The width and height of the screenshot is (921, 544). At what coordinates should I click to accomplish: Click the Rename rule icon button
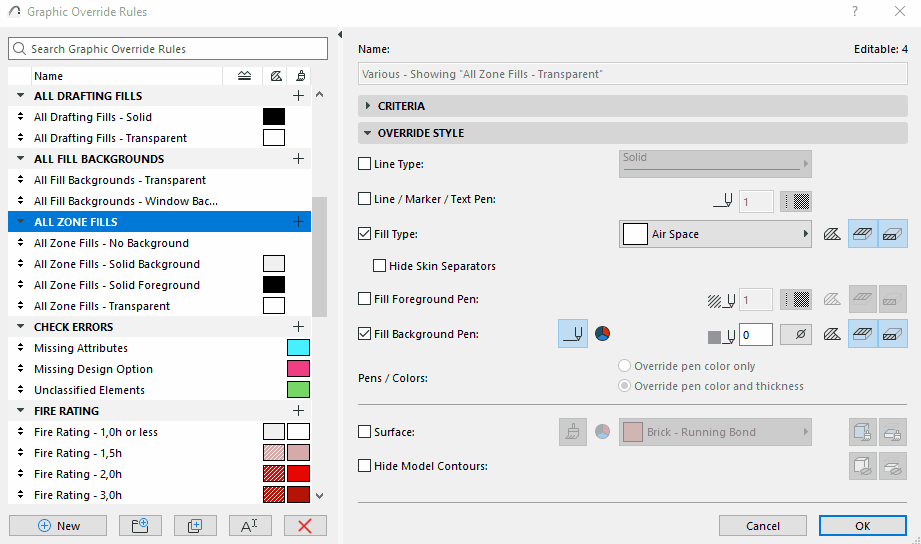(250, 526)
